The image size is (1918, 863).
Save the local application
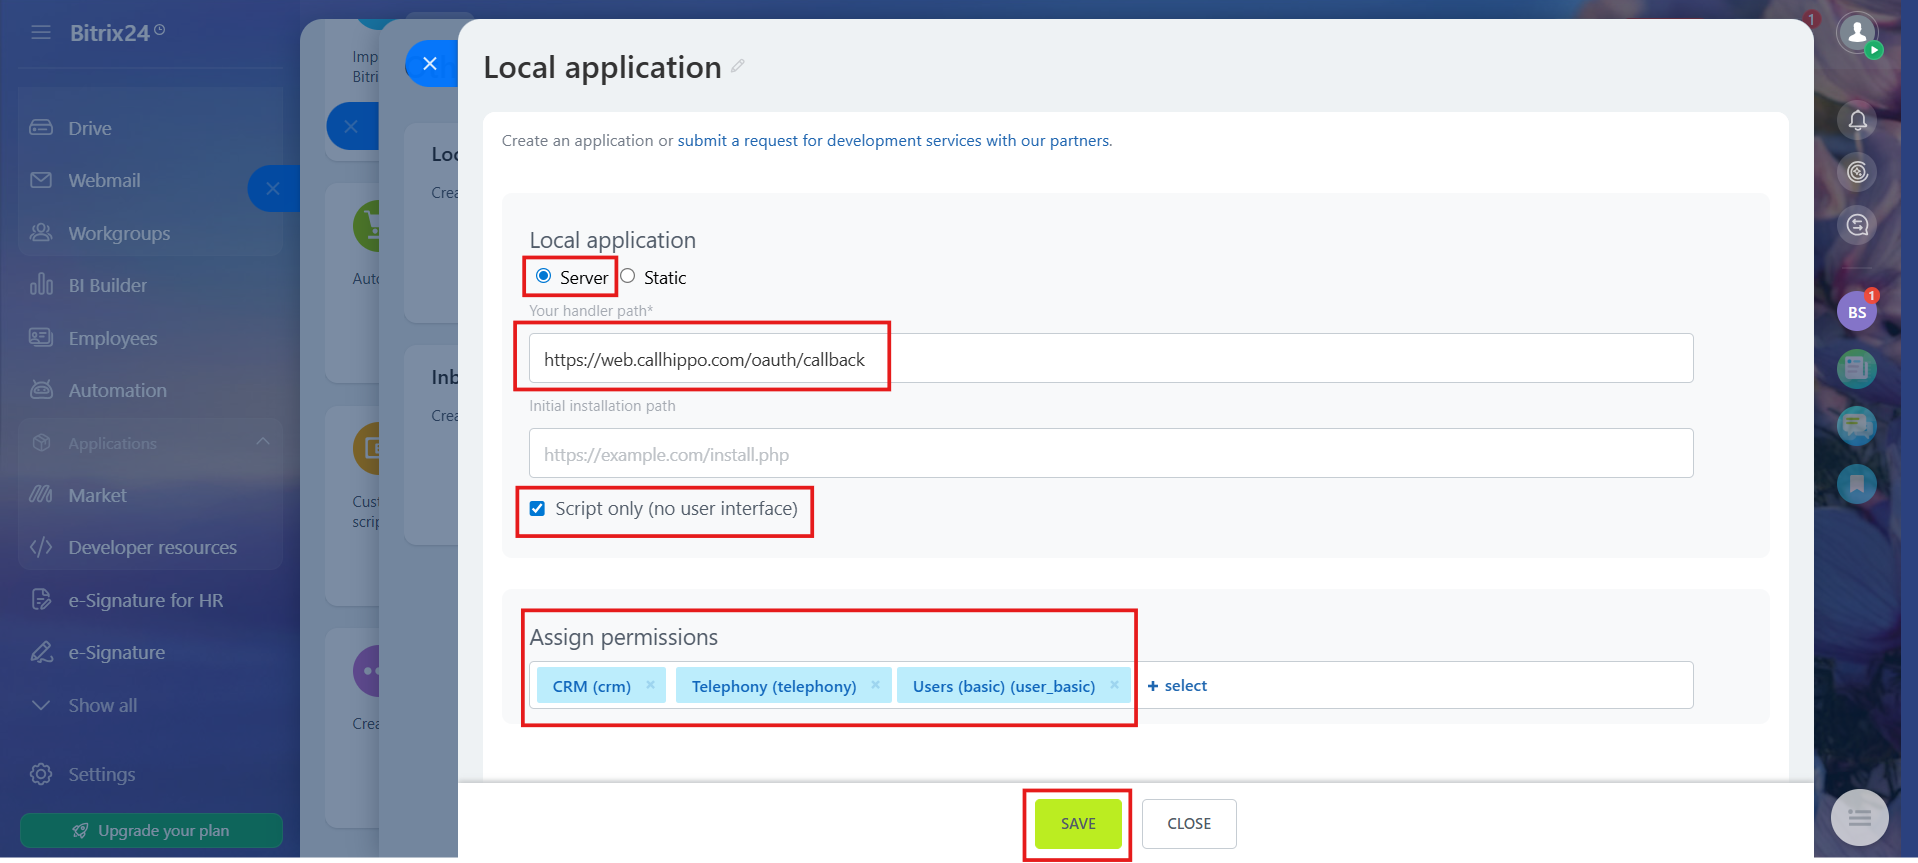pos(1078,824)
